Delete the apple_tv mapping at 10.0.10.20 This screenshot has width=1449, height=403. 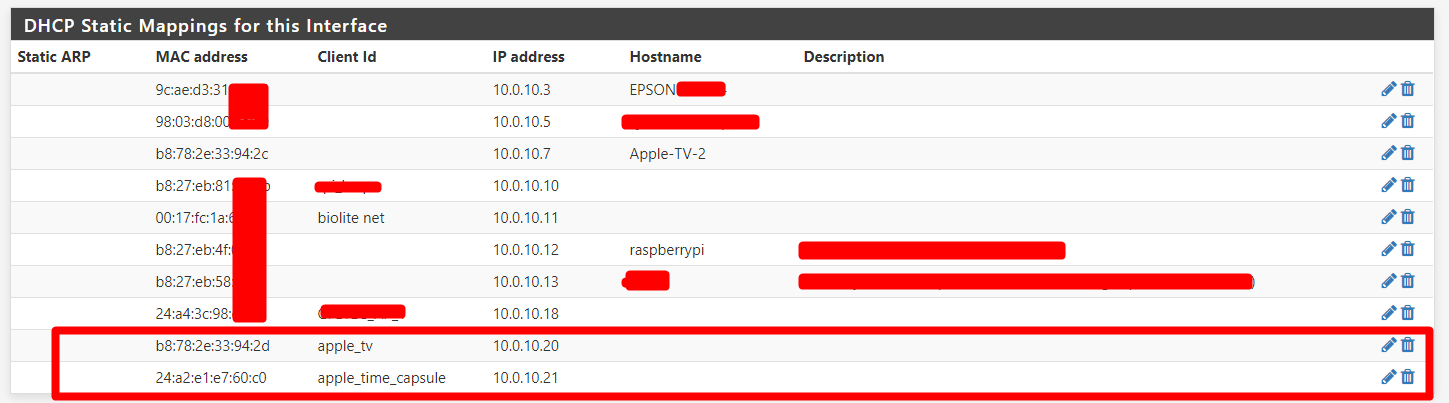(x=1408, y=345)
